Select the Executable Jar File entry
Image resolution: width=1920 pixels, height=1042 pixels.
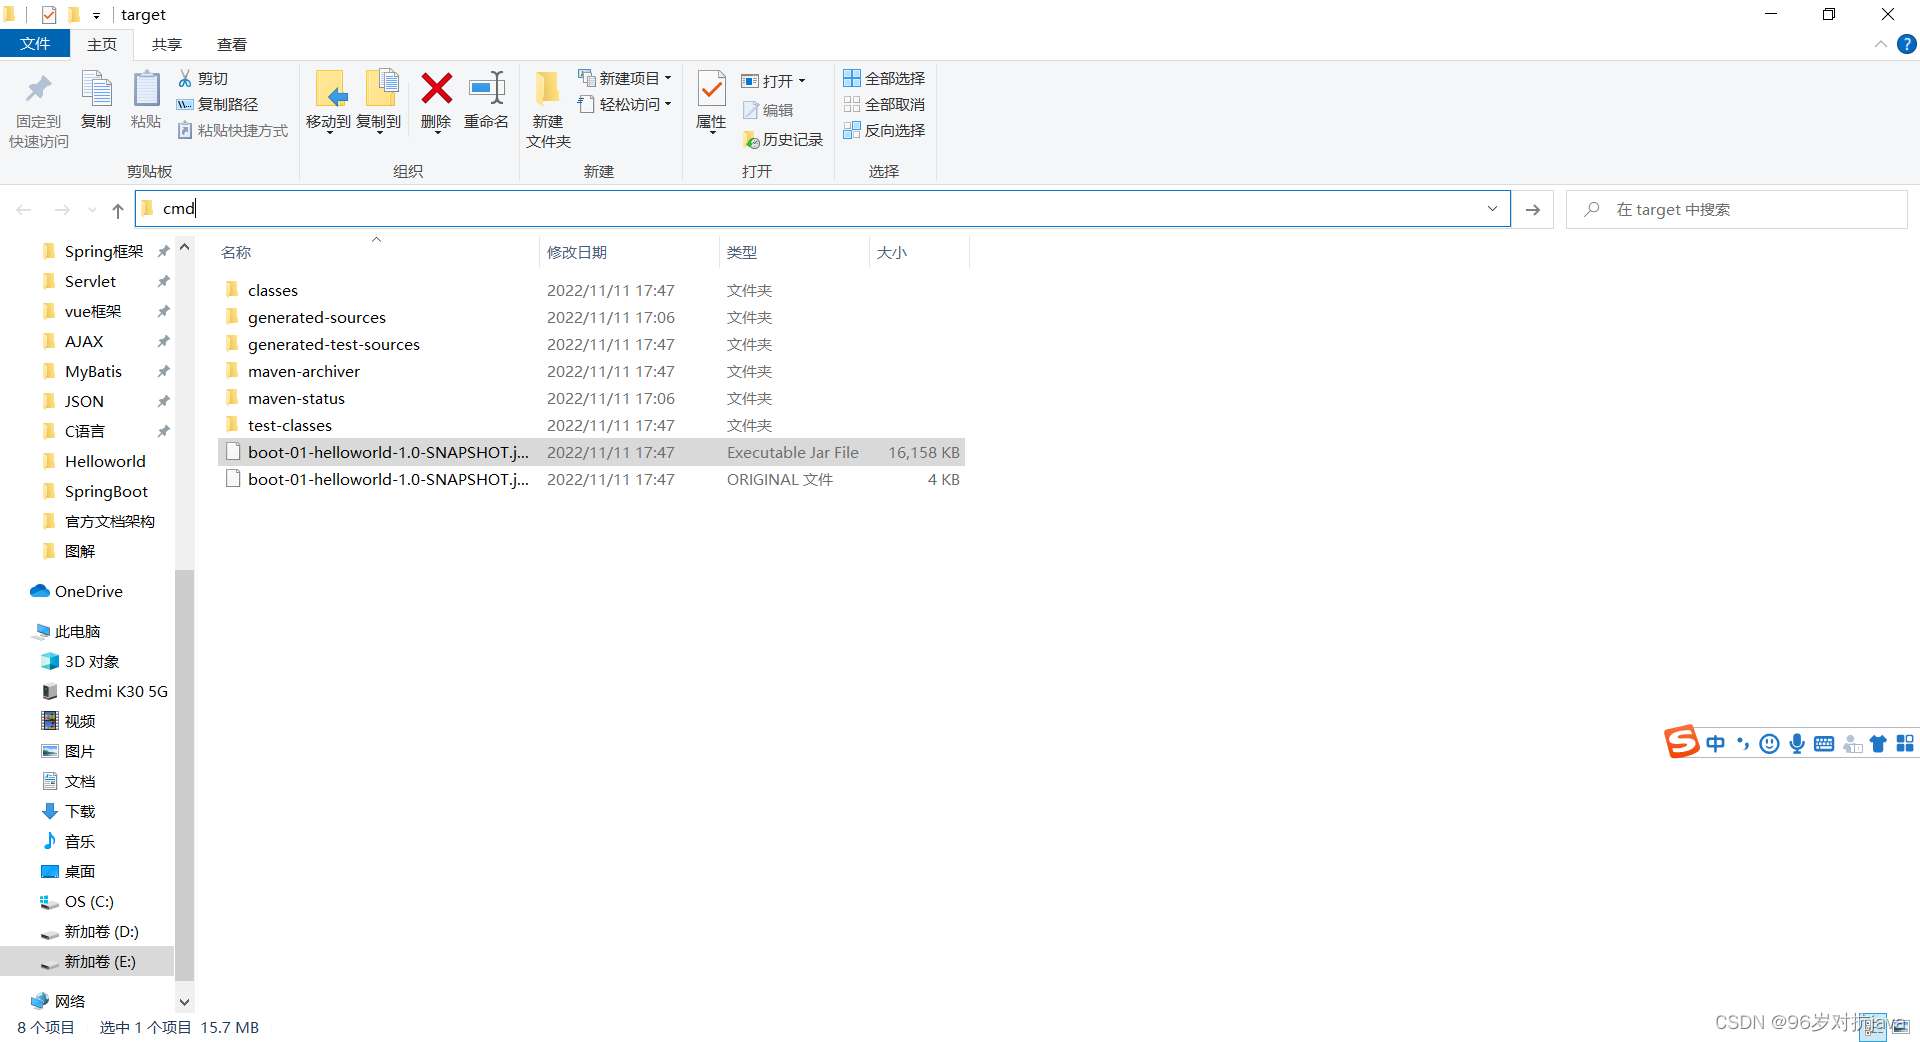click(591, 452)
